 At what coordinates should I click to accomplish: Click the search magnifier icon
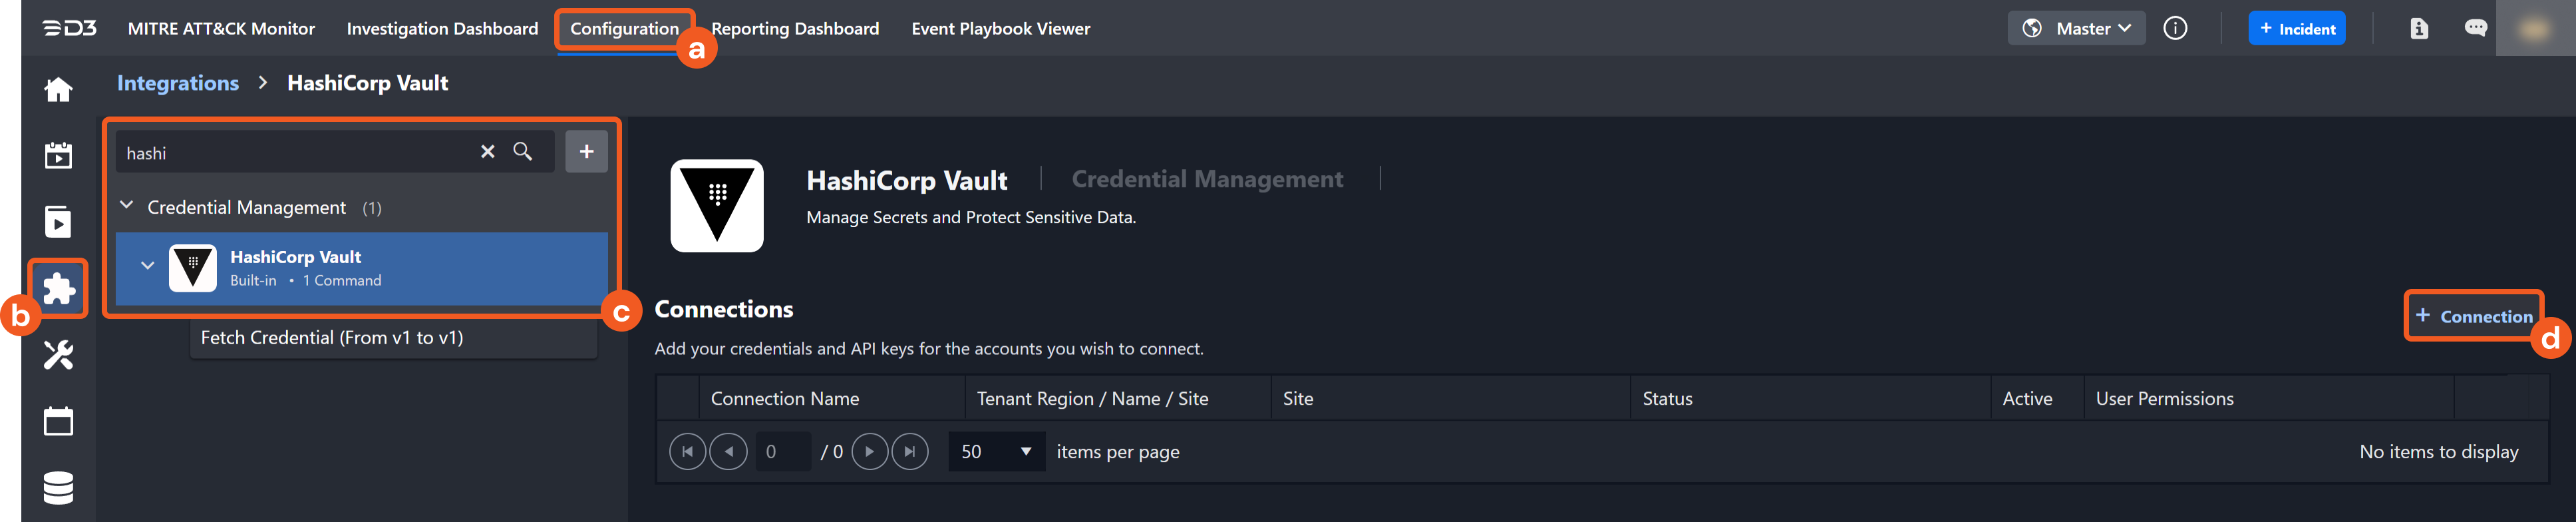[522, 152]
